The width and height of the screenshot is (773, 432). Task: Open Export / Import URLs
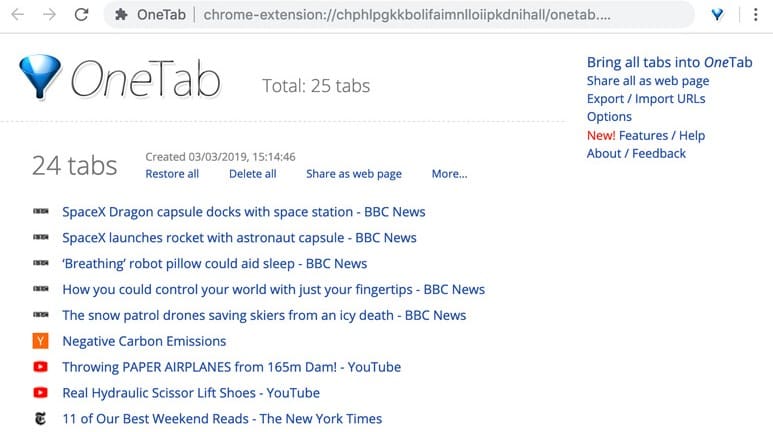[646, 99]
